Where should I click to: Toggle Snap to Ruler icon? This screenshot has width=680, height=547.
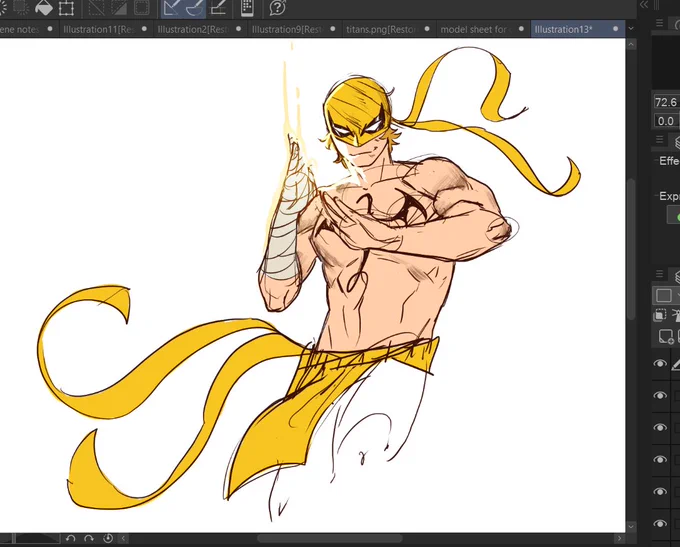click(x=172, y=8)
